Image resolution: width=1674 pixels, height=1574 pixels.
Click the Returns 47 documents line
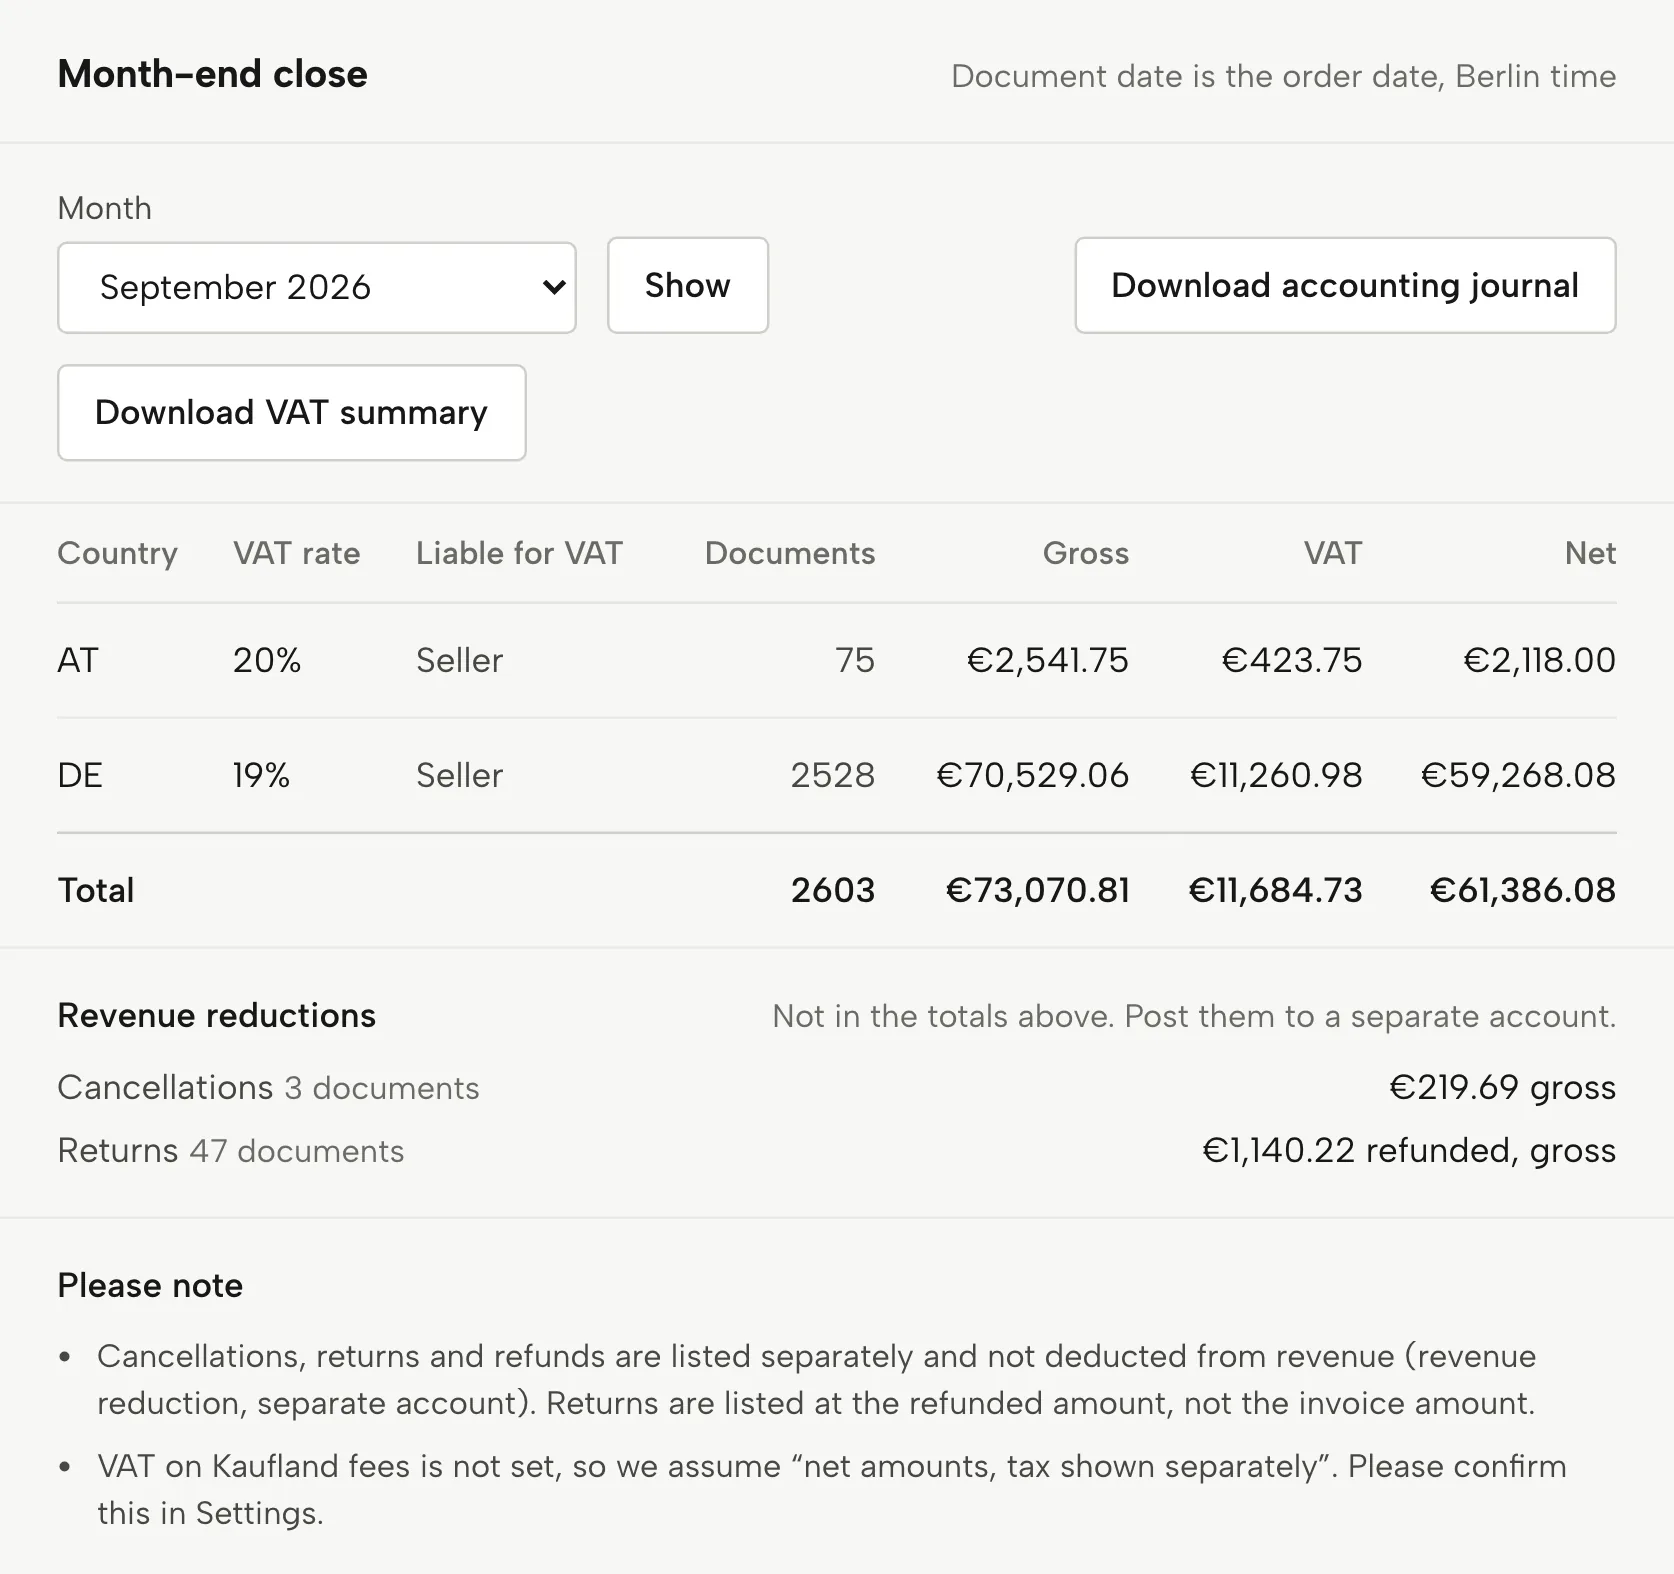point(231,1150)
